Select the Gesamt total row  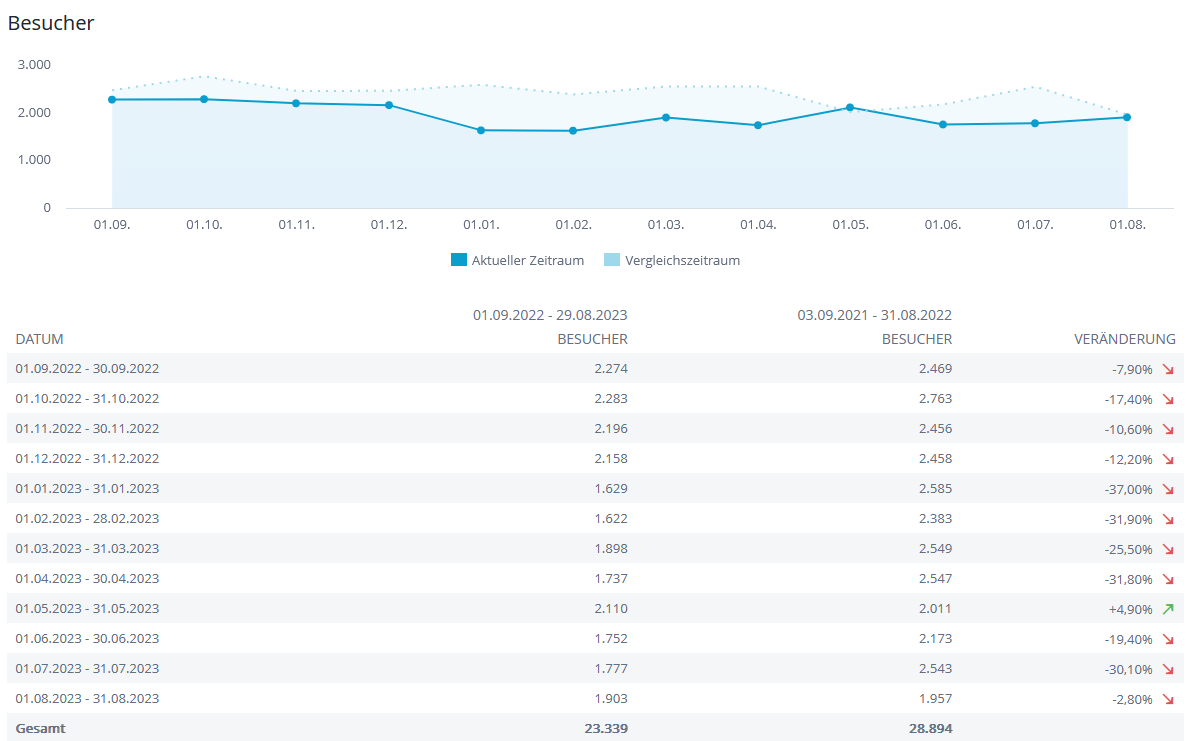[40, 729]
